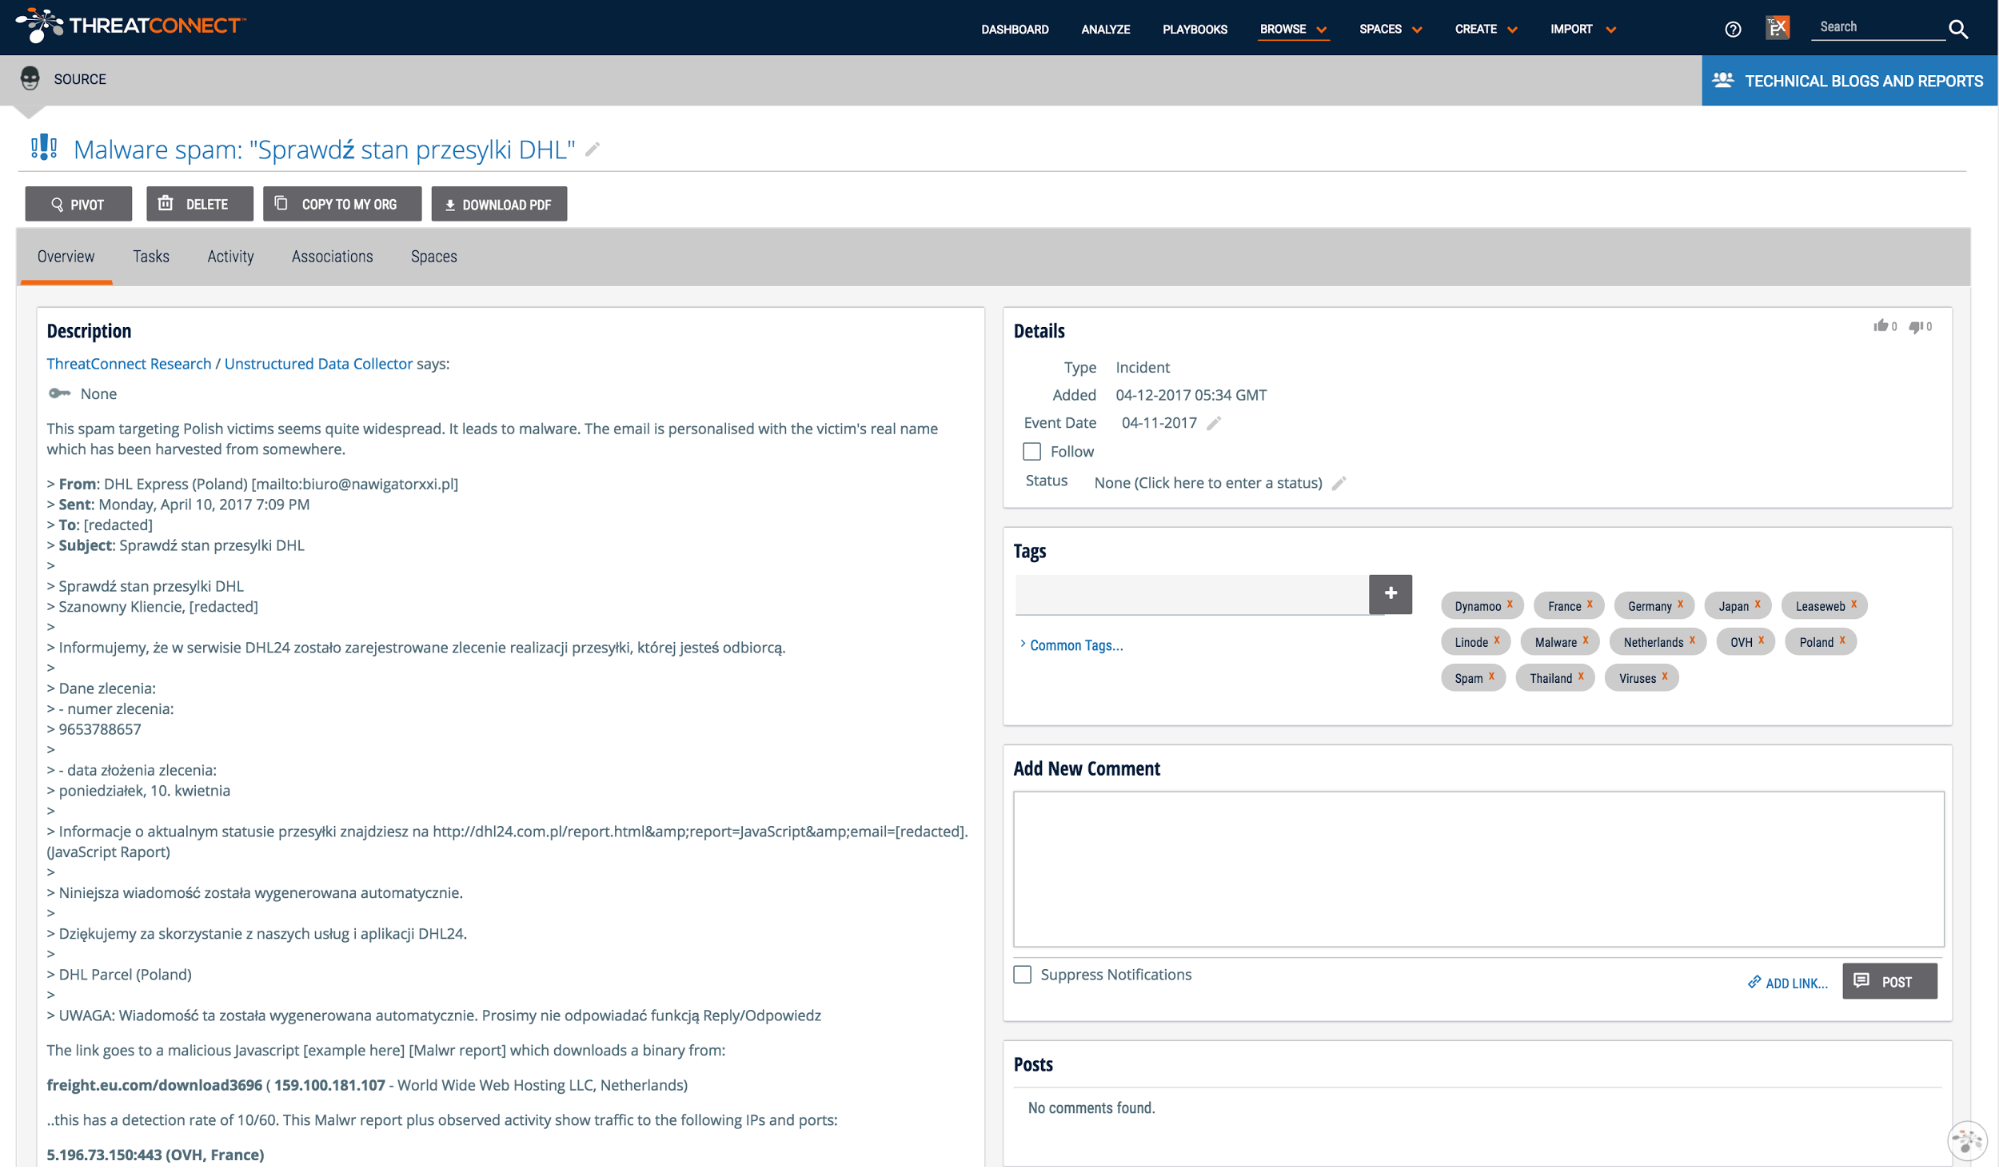Remove the Thailand tag
The height and width of the screenshot is (1168, 1999).
coord(1581,676)
